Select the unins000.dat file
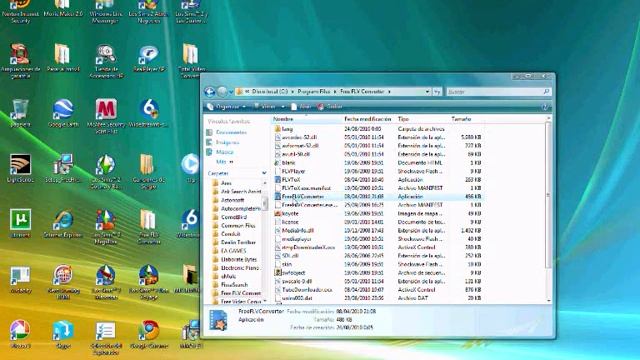Image resolution: width=640 pixels, height=360 pixels. pyautogui.click(x=297, y=298)
